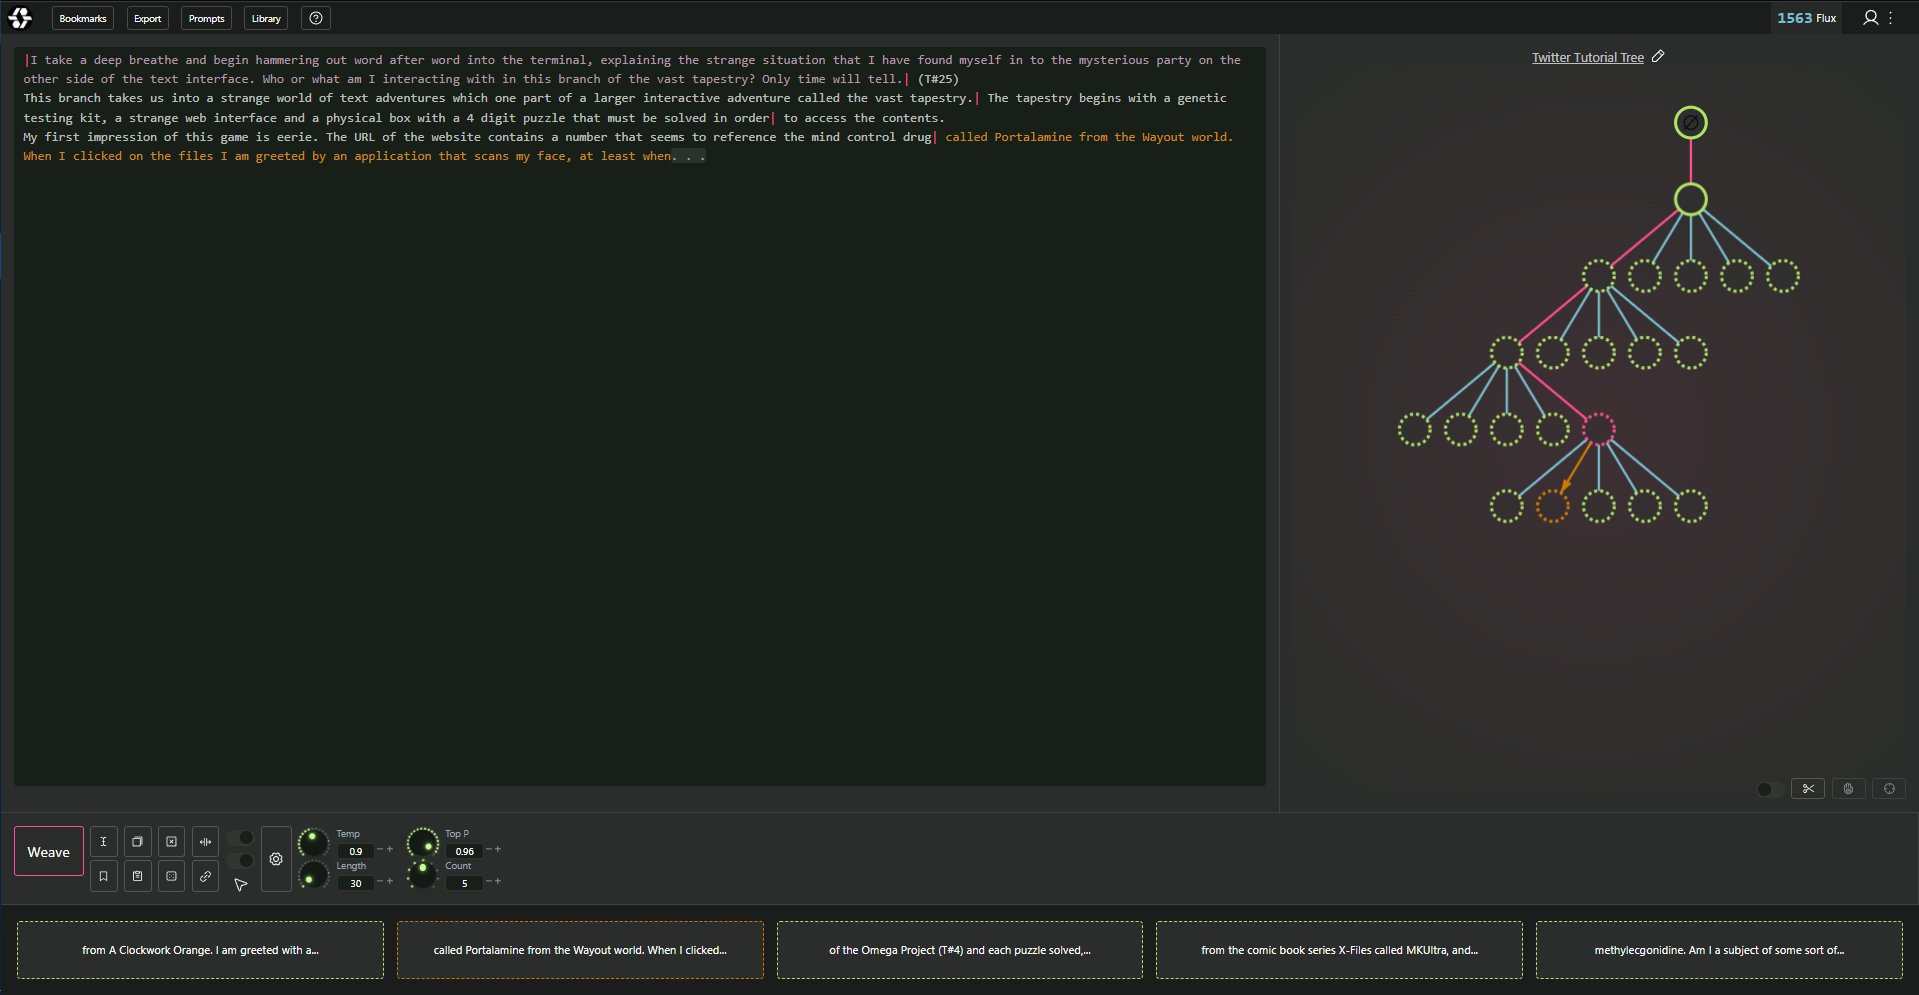
Task: Click the crosshair recenter icon
Action: click(1889, 789)
